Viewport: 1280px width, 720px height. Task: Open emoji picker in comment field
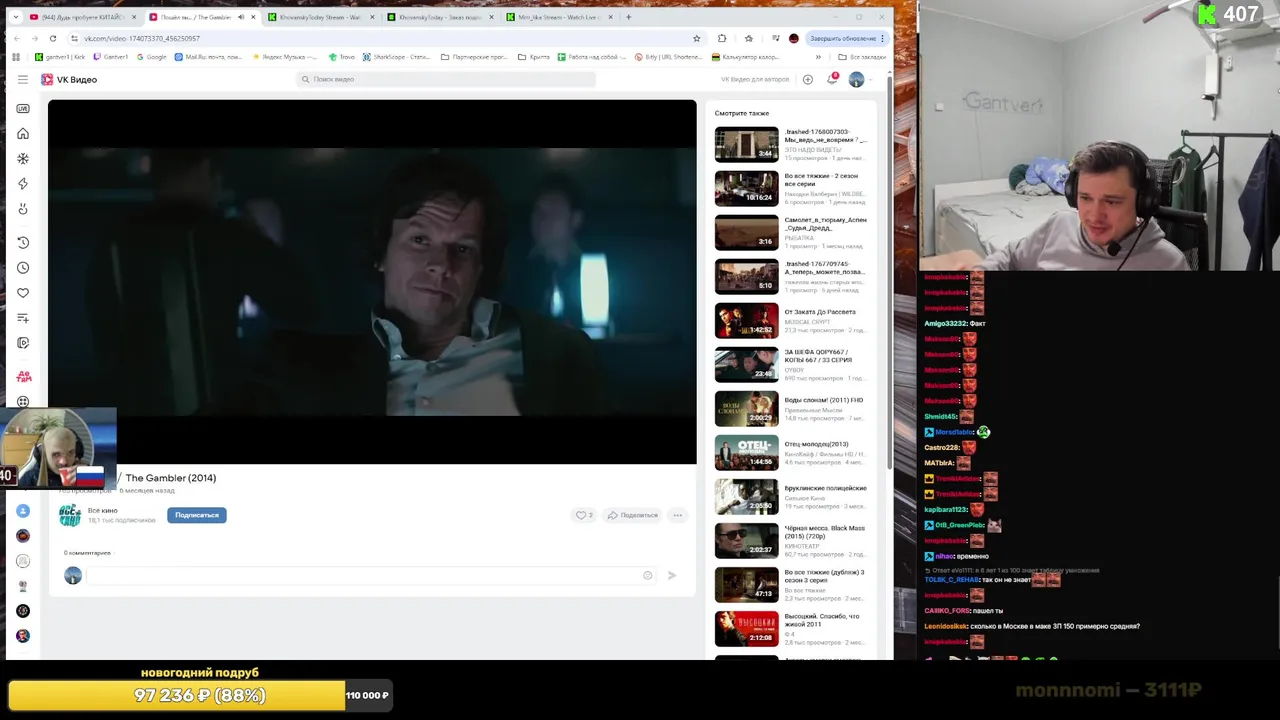click(x=648, y=575)
